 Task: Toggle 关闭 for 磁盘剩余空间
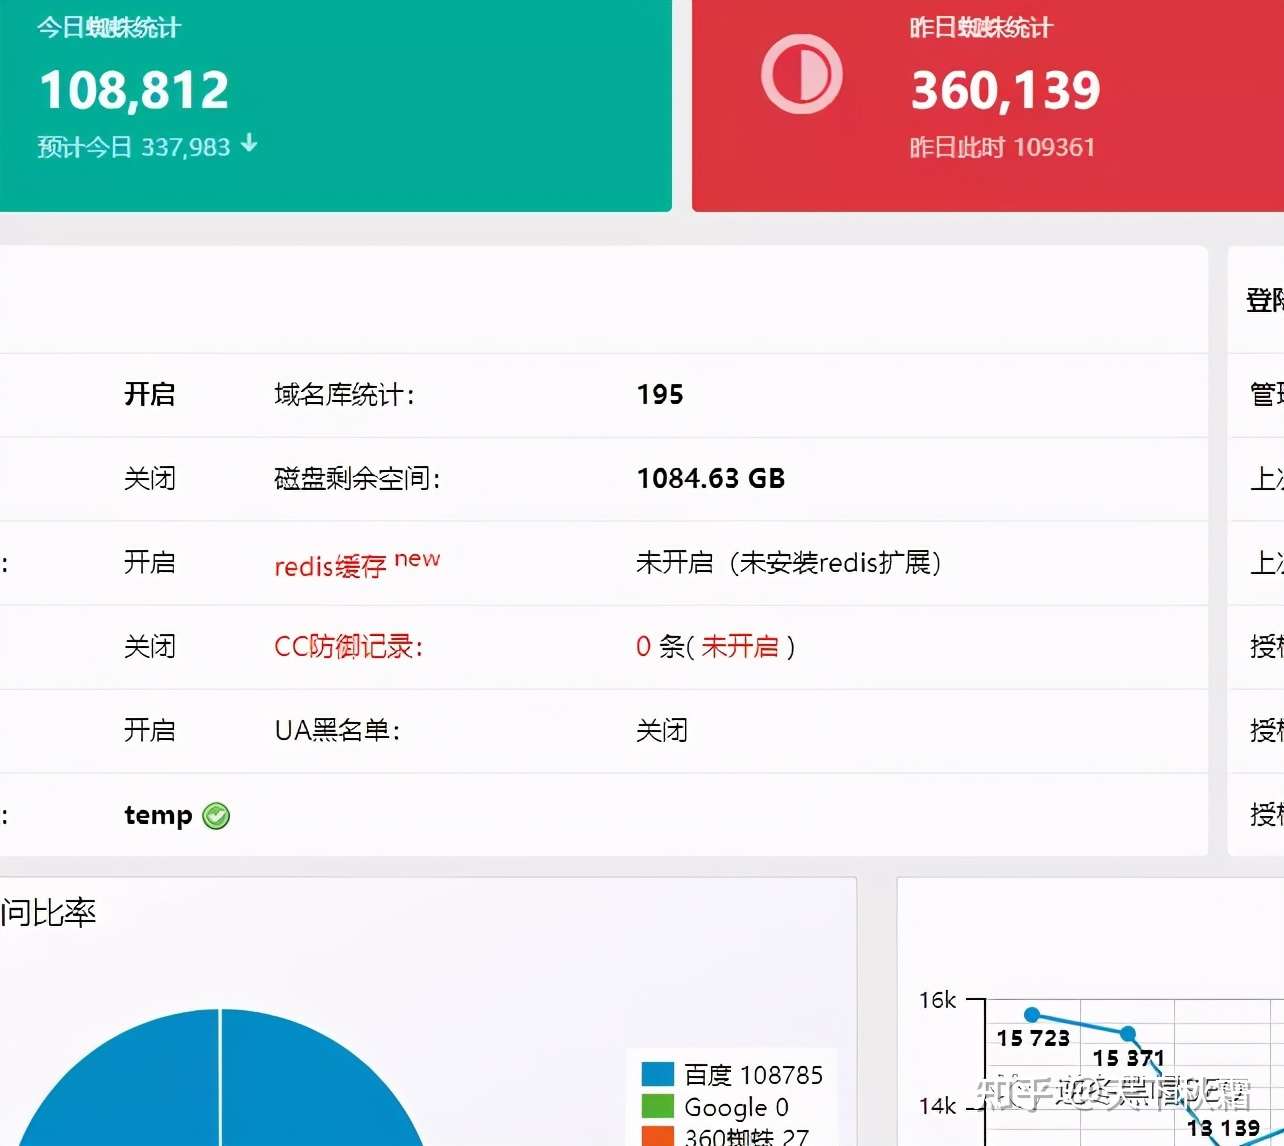point(149,478)
